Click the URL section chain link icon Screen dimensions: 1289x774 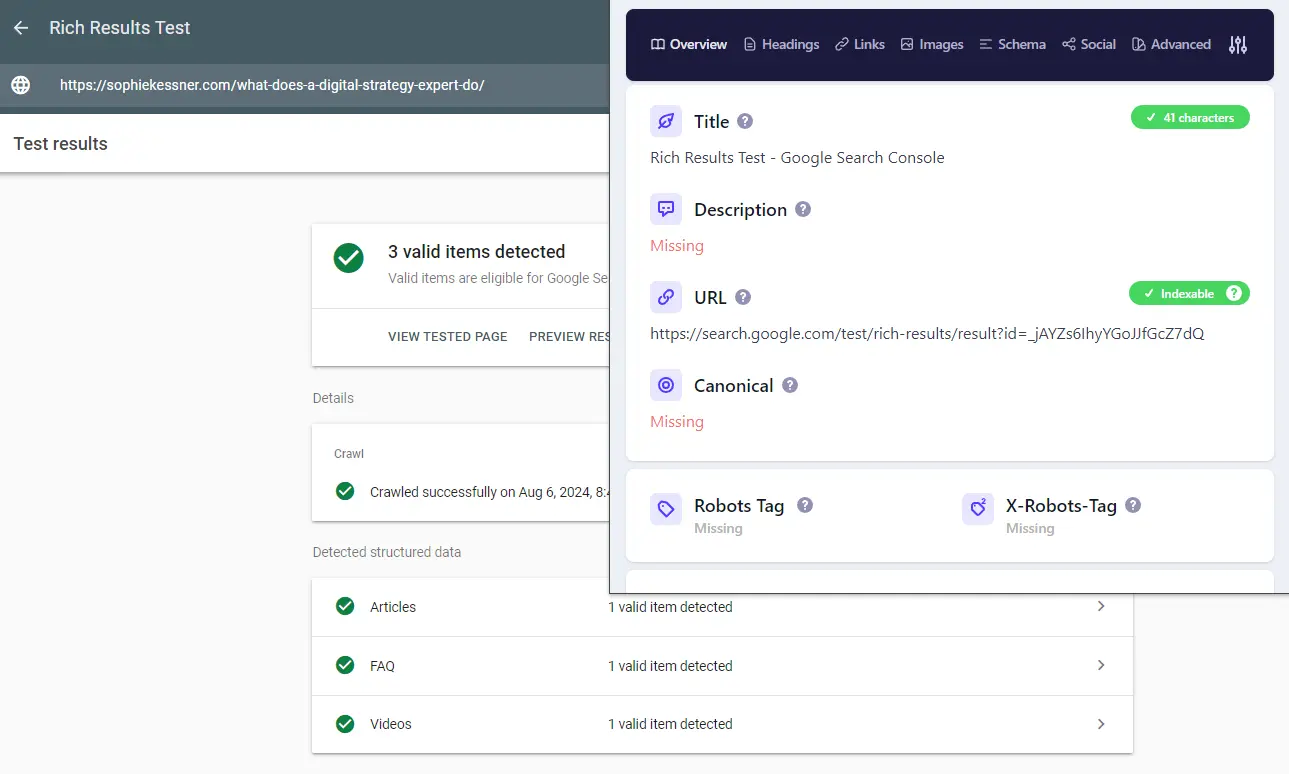[666, 298]
